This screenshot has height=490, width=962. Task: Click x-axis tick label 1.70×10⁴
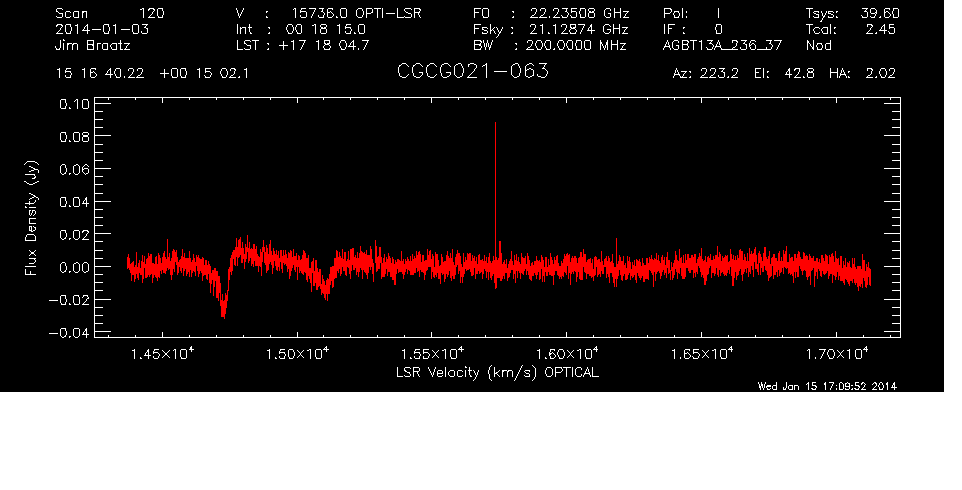pyautogui.click(x=837, y=354)
